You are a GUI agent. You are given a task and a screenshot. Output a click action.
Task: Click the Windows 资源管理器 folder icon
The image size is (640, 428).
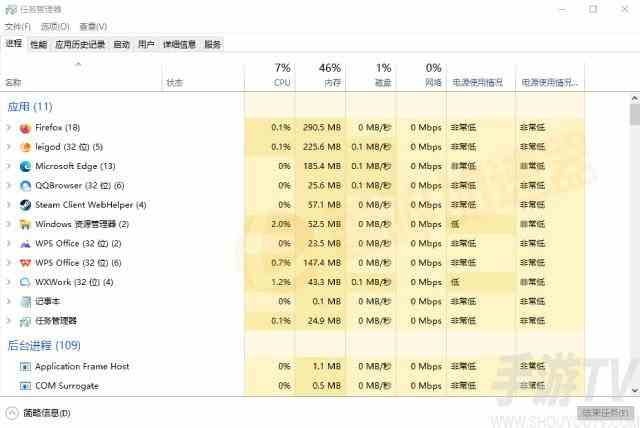(x=25, y=224)
